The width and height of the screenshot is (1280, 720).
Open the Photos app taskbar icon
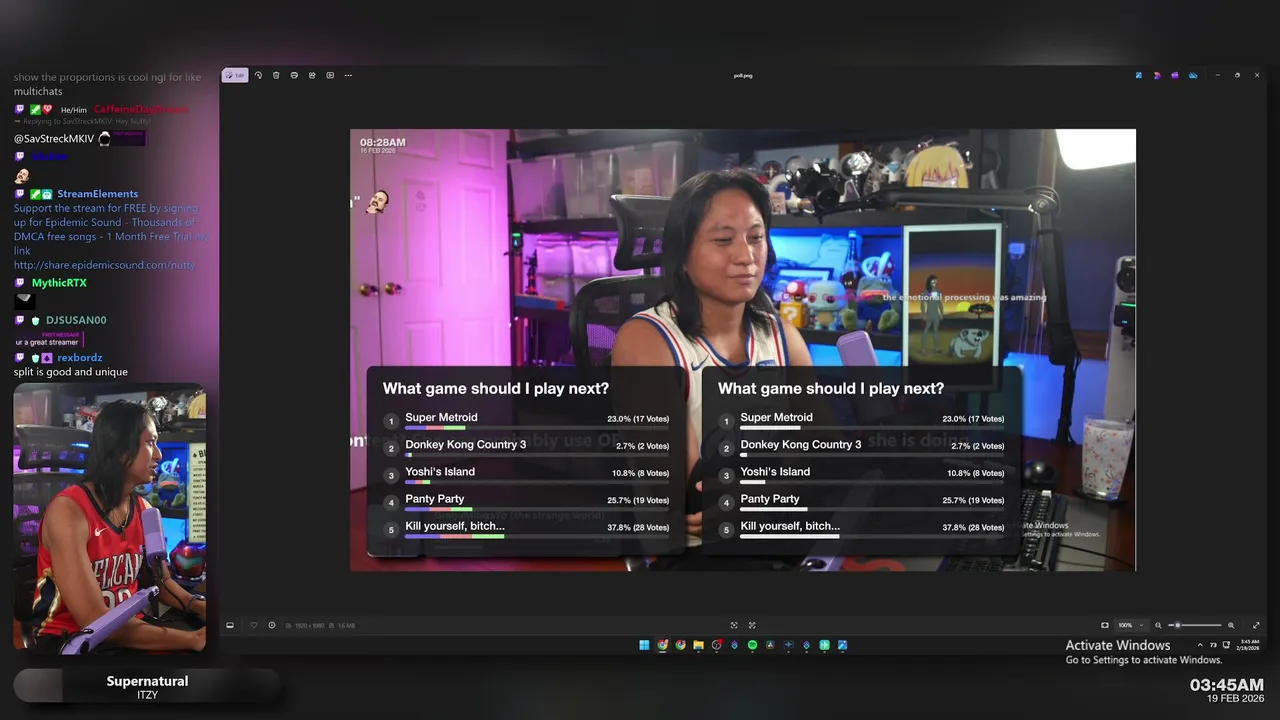(842, 645)
